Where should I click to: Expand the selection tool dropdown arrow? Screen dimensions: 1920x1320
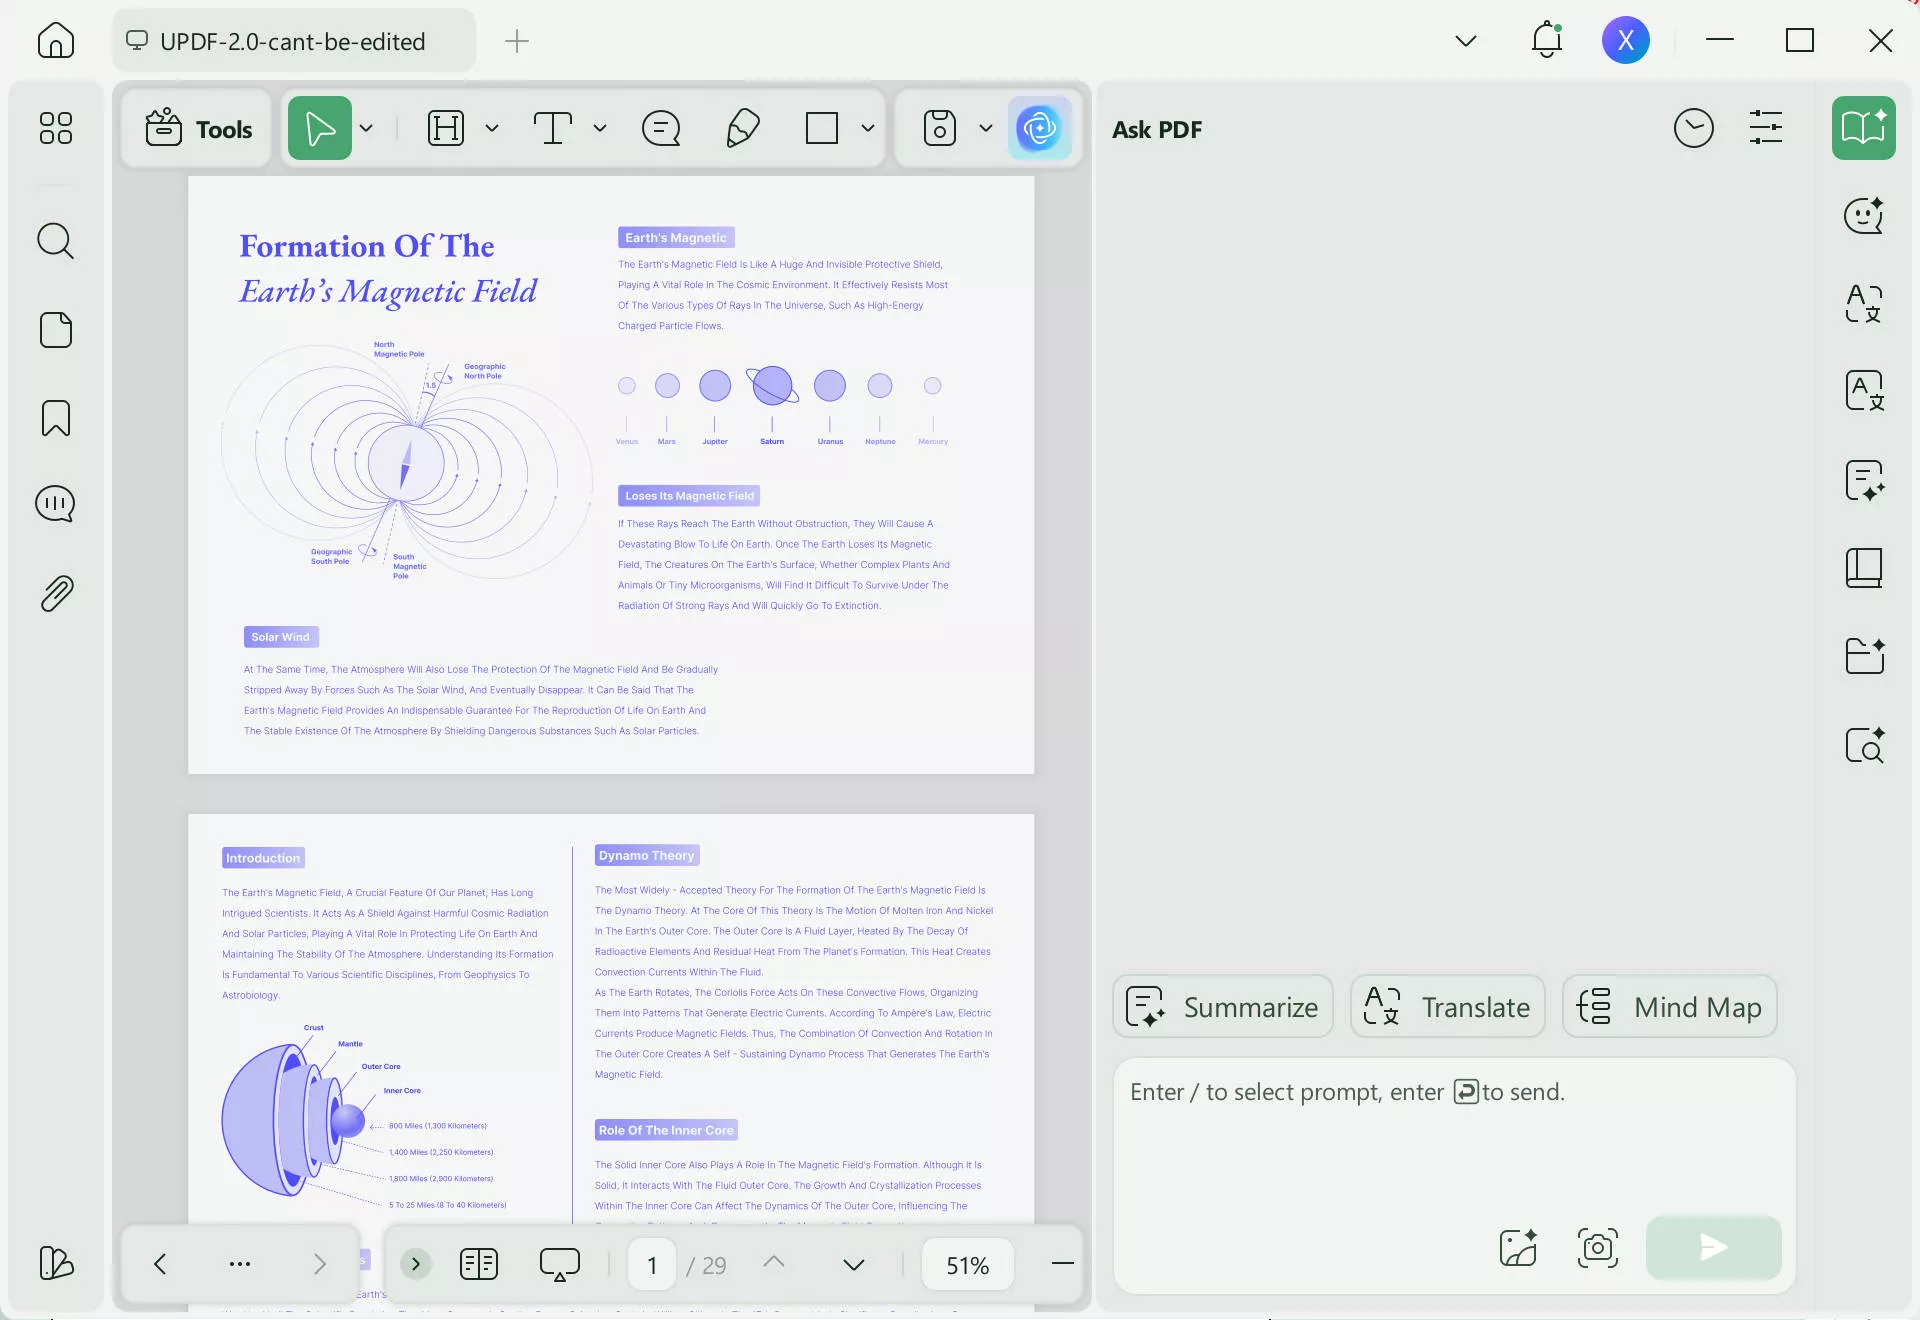pyautogui.click(x=366, y=128)
